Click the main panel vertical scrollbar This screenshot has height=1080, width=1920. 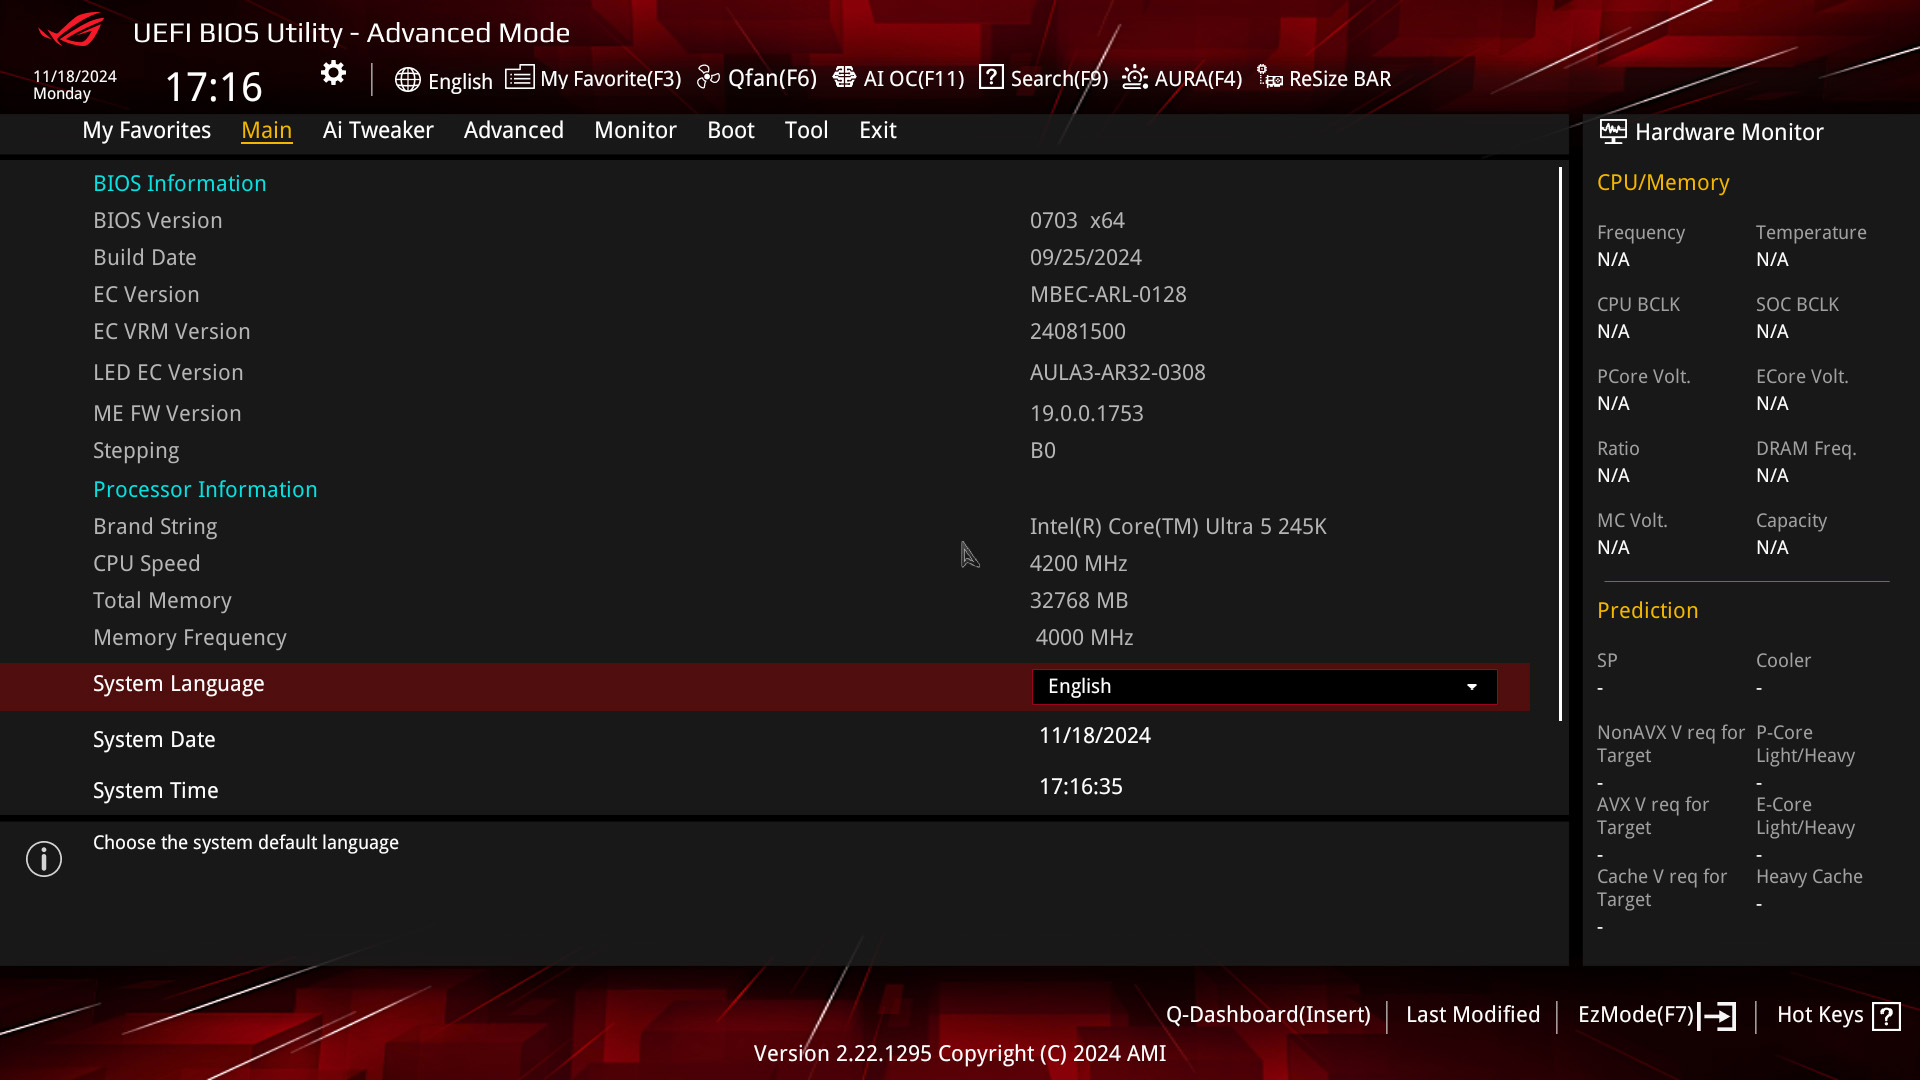1560,443
